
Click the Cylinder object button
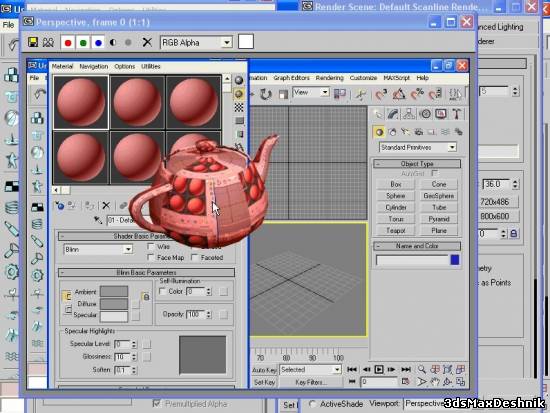[396, 207]
